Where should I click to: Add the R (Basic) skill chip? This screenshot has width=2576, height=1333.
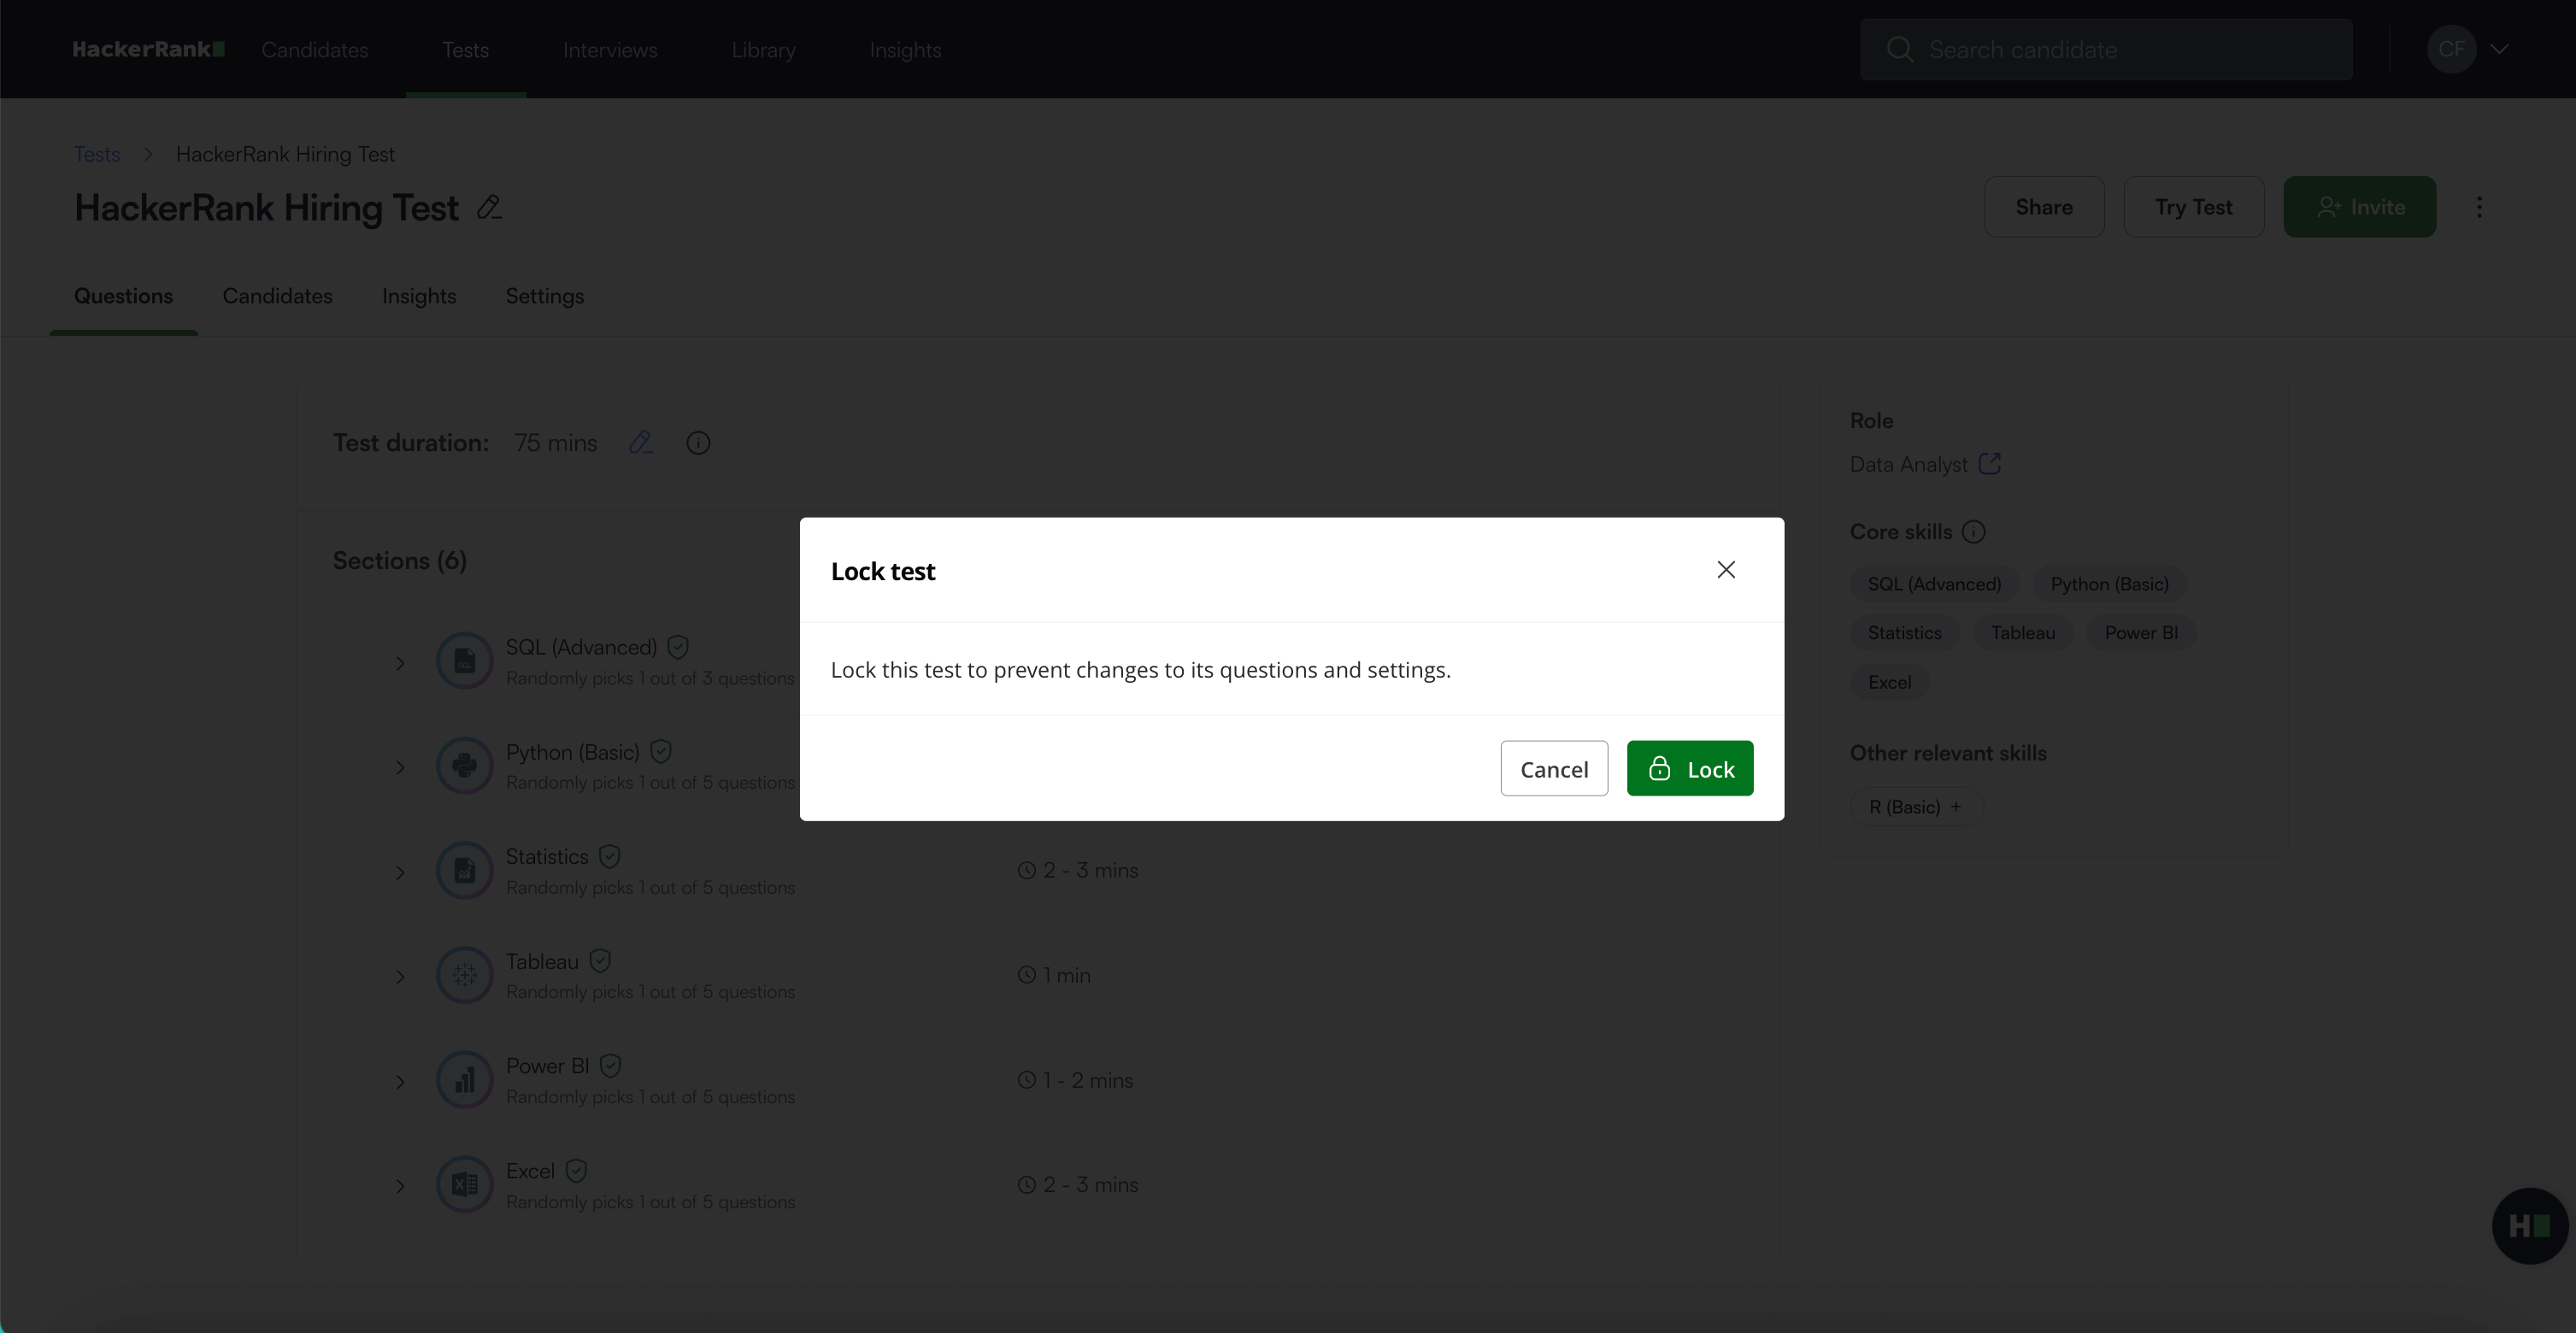coord(1915,806)
